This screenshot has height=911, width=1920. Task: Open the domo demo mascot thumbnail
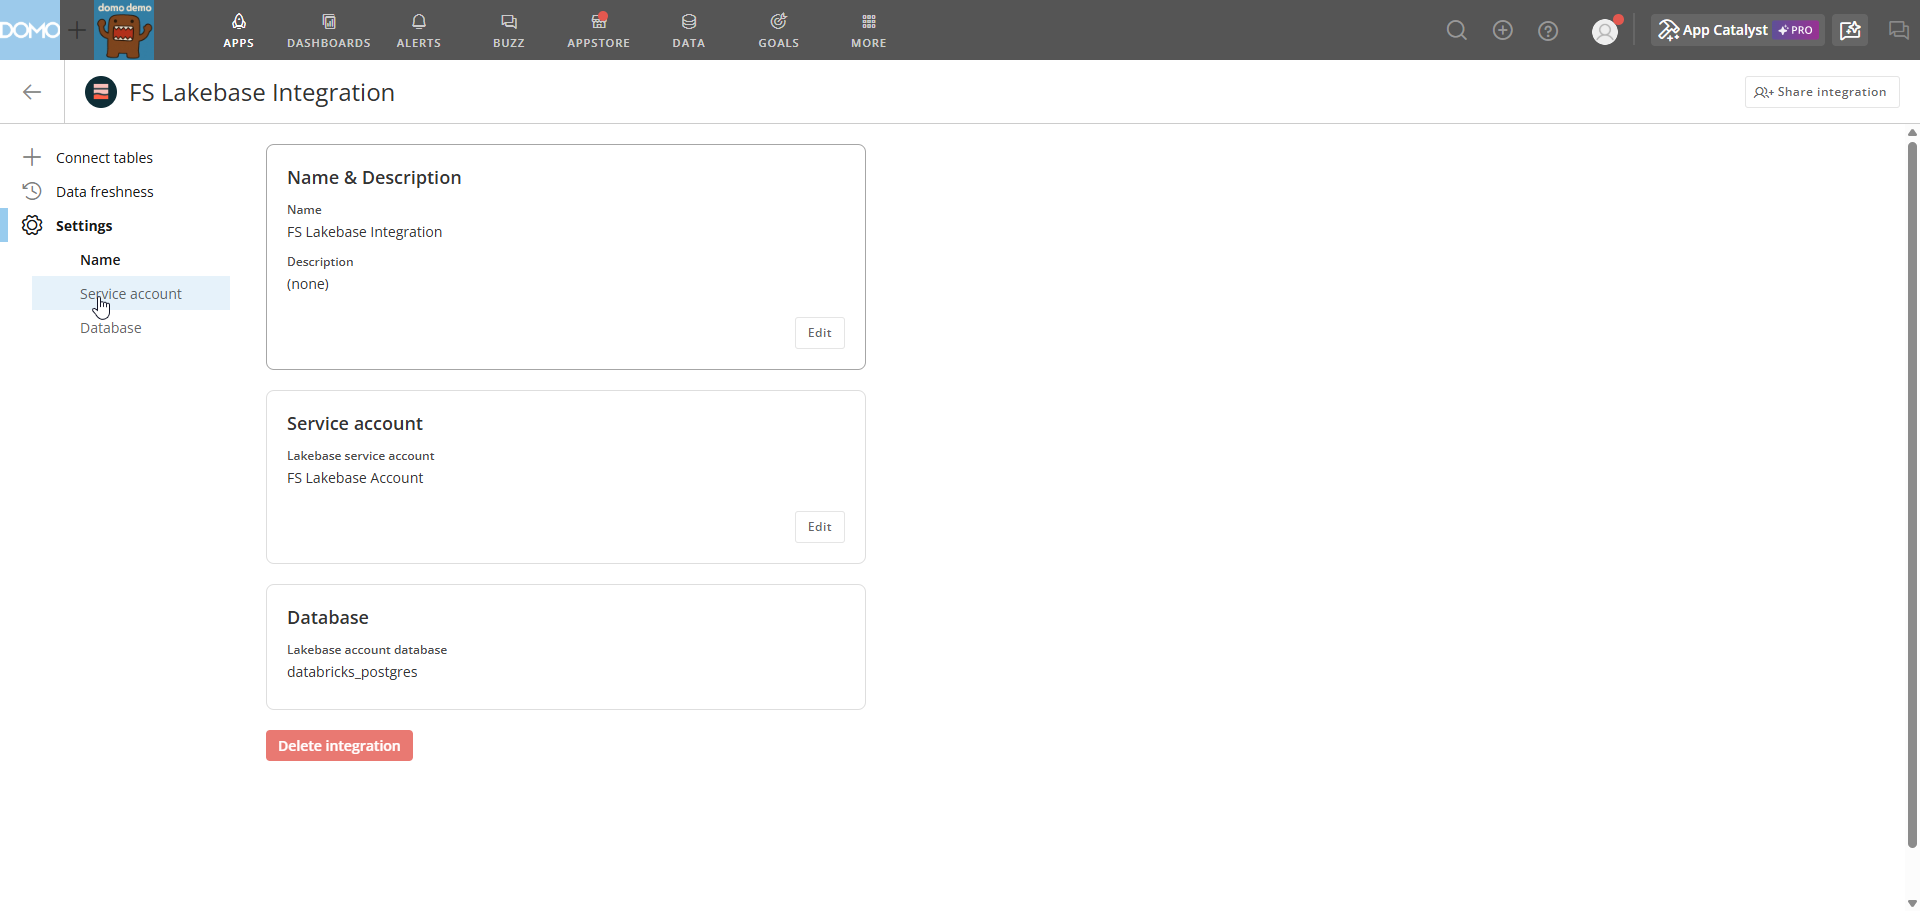tap(124, 30)
